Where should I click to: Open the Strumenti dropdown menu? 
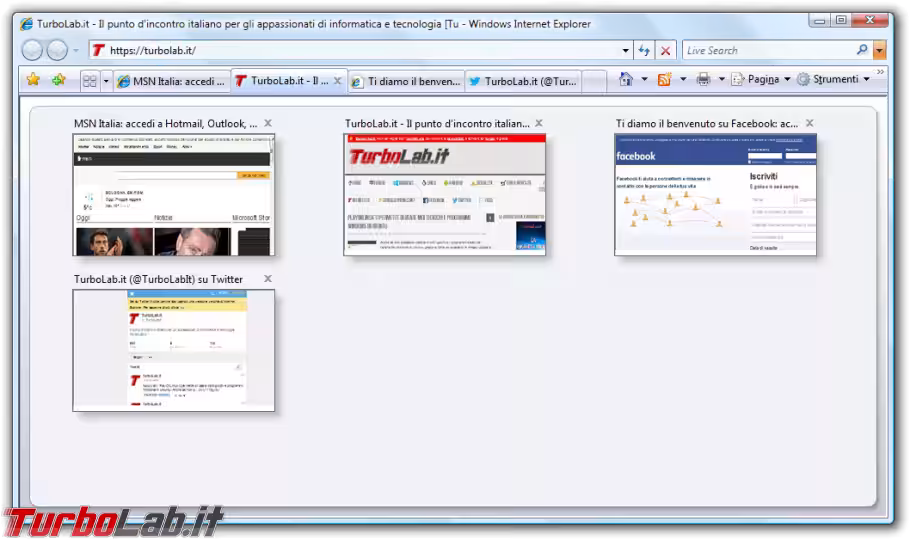coord(833,80)
